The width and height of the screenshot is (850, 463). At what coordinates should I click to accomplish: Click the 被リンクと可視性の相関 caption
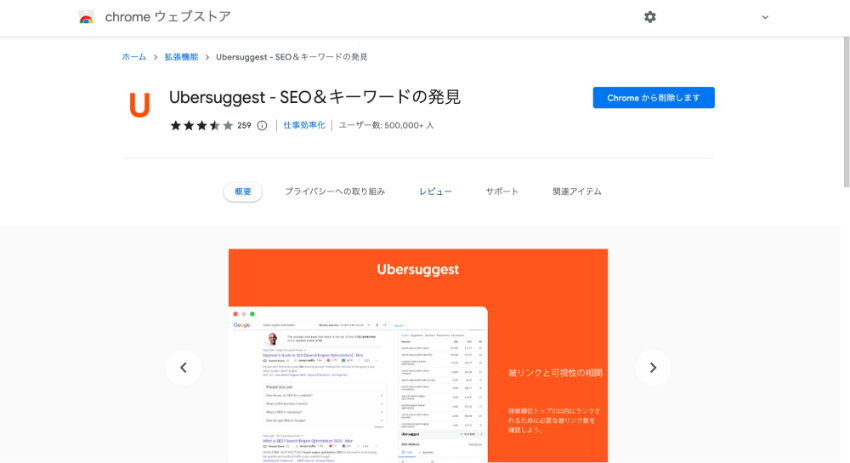coord(555,372)
